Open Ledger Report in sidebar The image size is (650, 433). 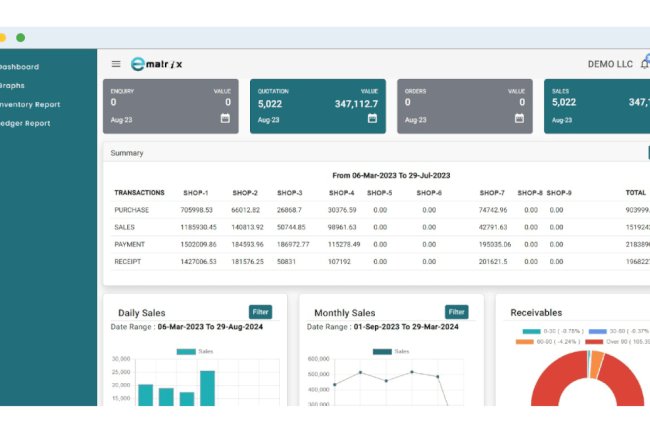(25, 123)
